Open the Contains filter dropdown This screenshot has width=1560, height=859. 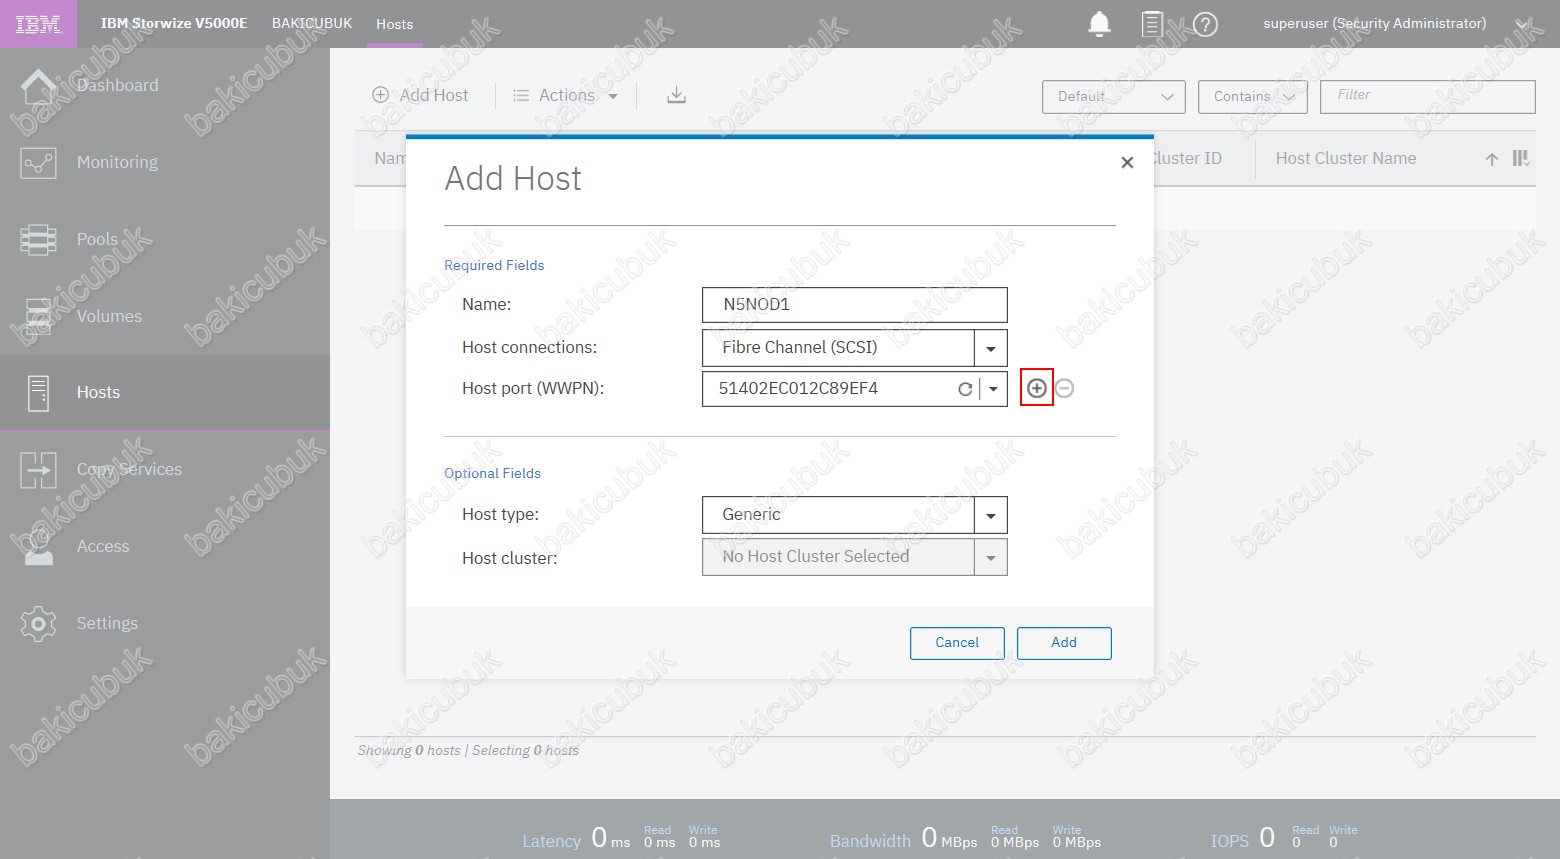[x=1252, y=97]
